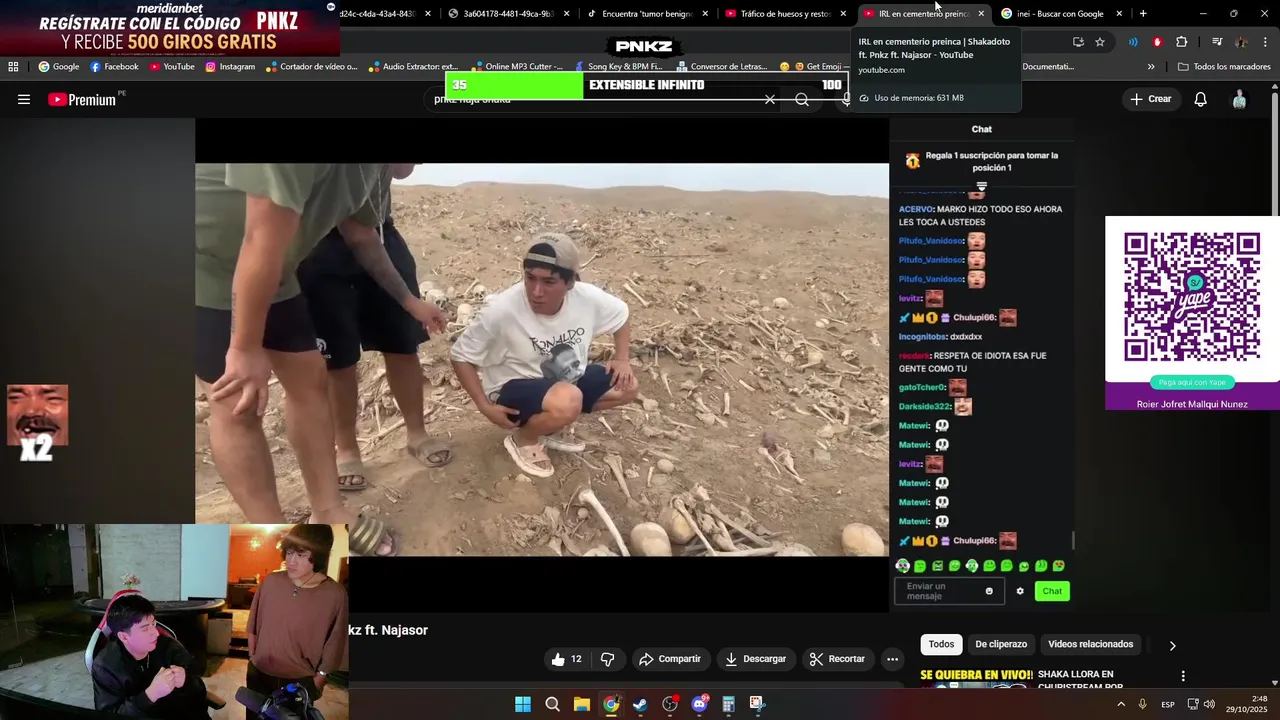Open YouTube notifications bell
This screenshot has height=720, width=1280.
[x=1200, y=99]
